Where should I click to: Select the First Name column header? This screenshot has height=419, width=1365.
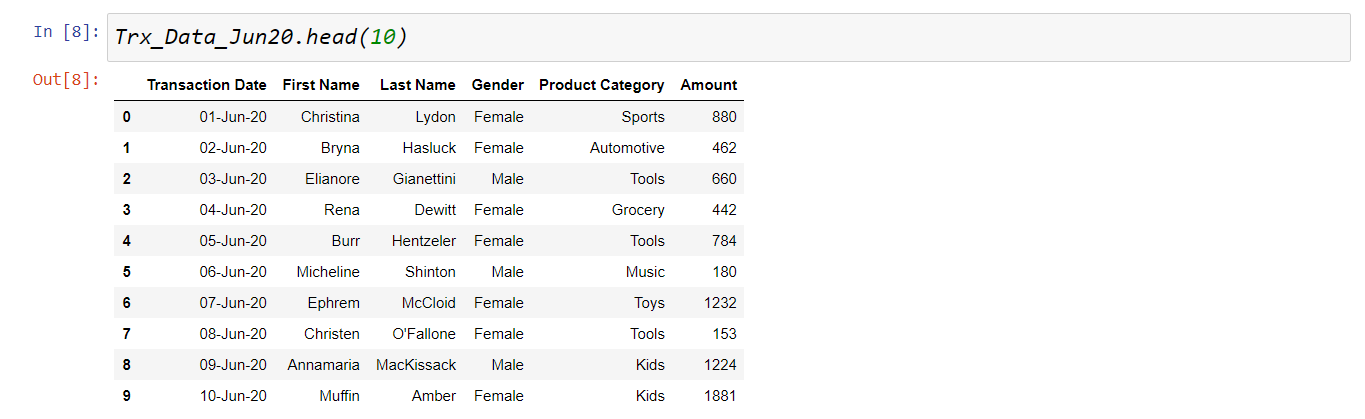tap(321, 85)
